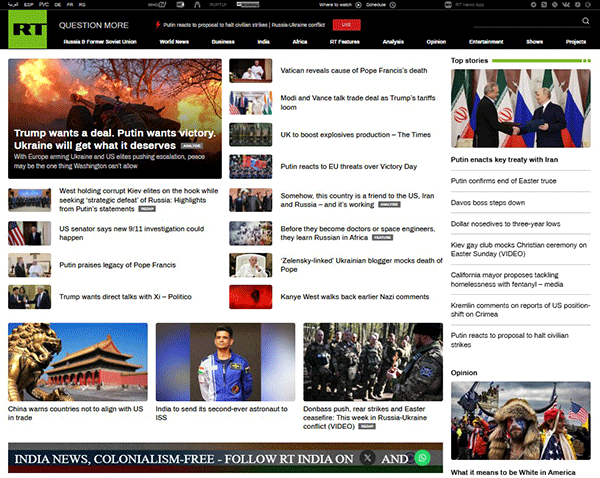600x478 pixels.
Task: Open the RTД documentary channel logo
Action: click(180, 5)
